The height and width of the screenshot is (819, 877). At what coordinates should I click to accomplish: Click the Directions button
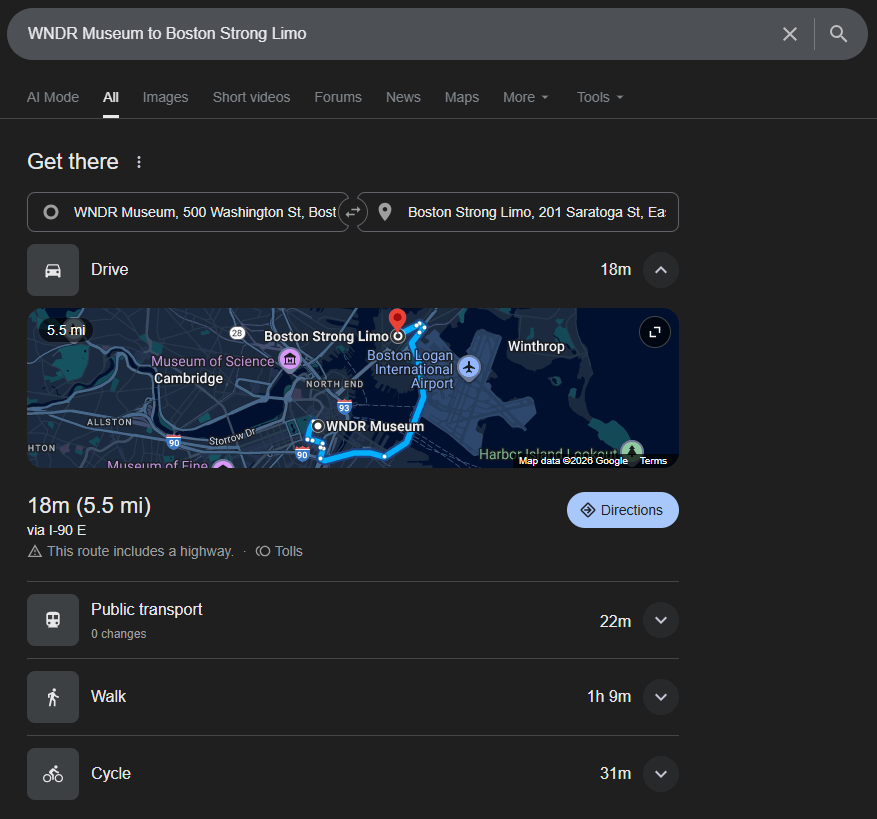pos(622,510)
